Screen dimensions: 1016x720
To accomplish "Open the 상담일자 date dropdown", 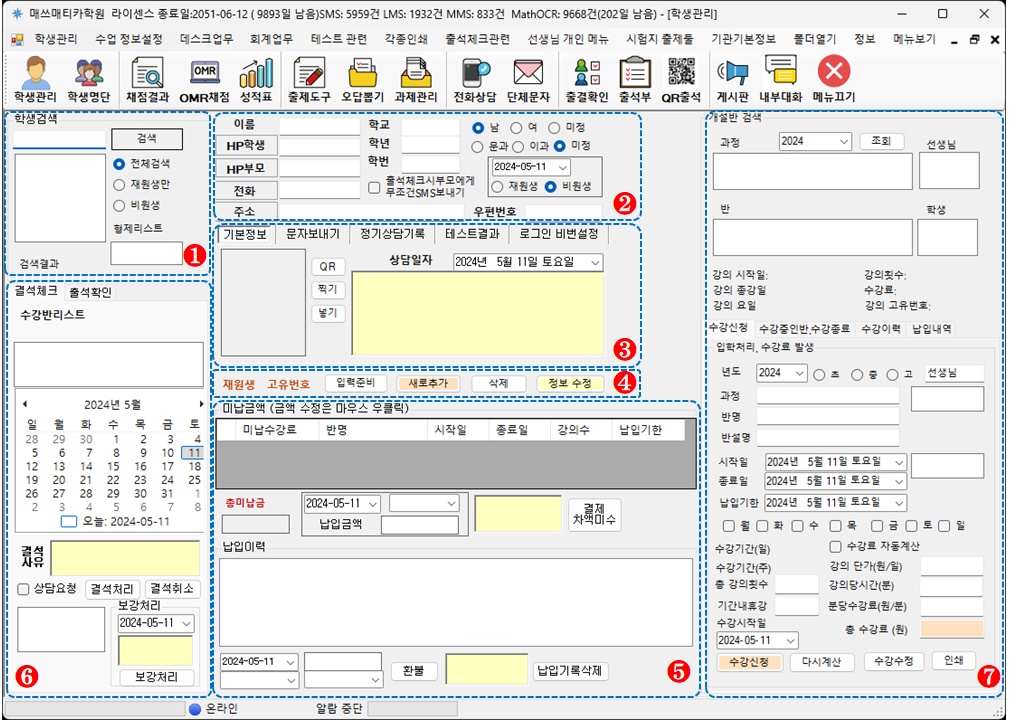I will pos(595,262).
